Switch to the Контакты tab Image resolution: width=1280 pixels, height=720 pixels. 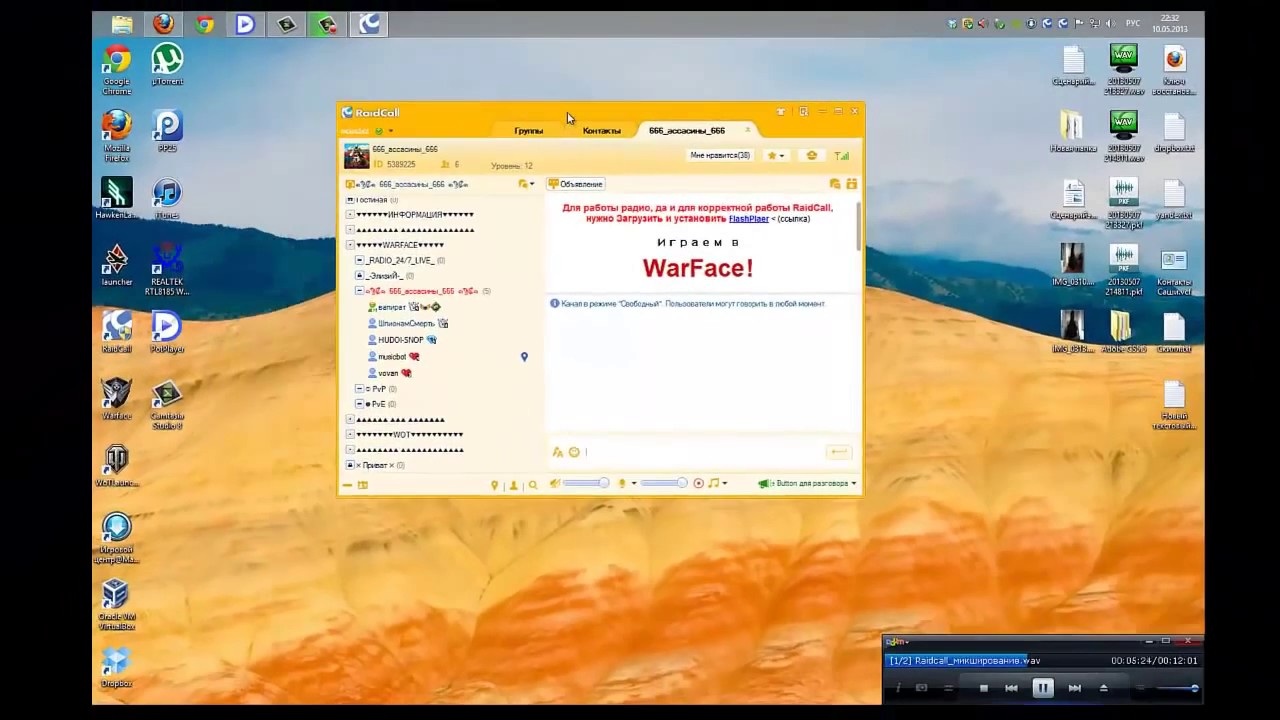601,131
